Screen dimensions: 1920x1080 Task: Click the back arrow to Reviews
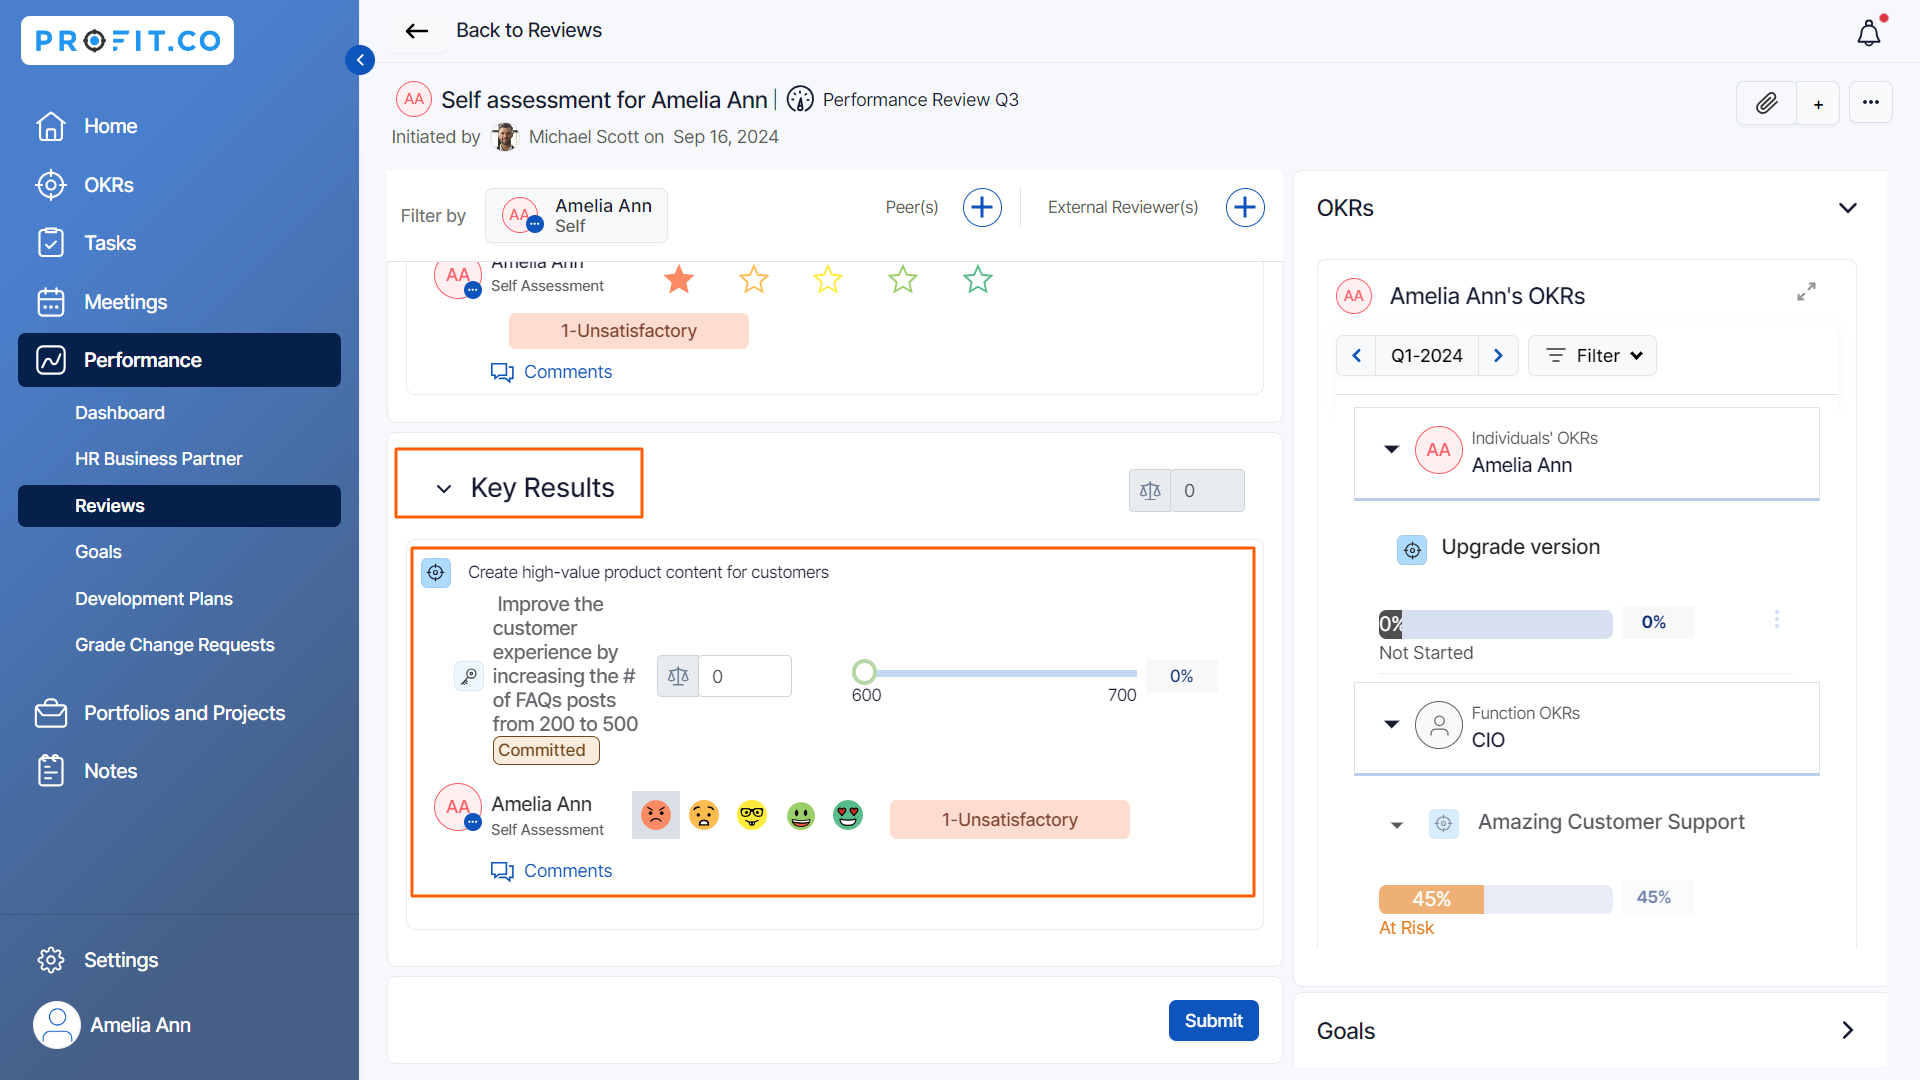(417, 31)
